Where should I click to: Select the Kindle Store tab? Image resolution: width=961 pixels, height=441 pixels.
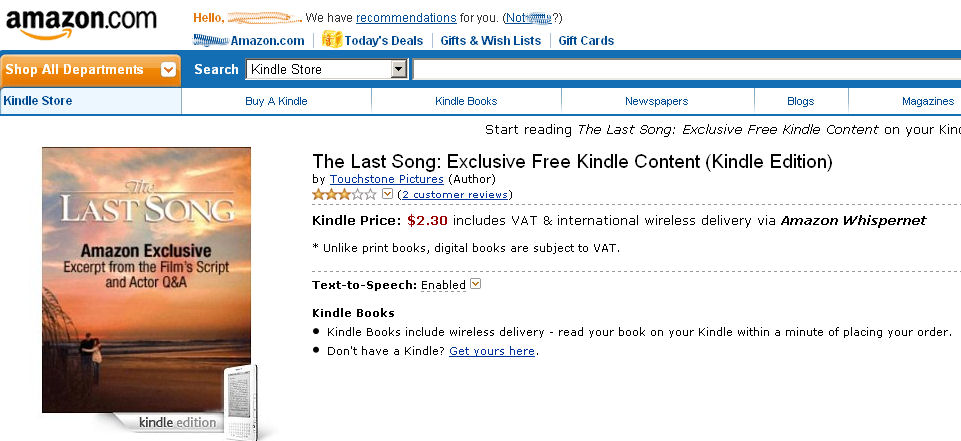coord(38,101)
